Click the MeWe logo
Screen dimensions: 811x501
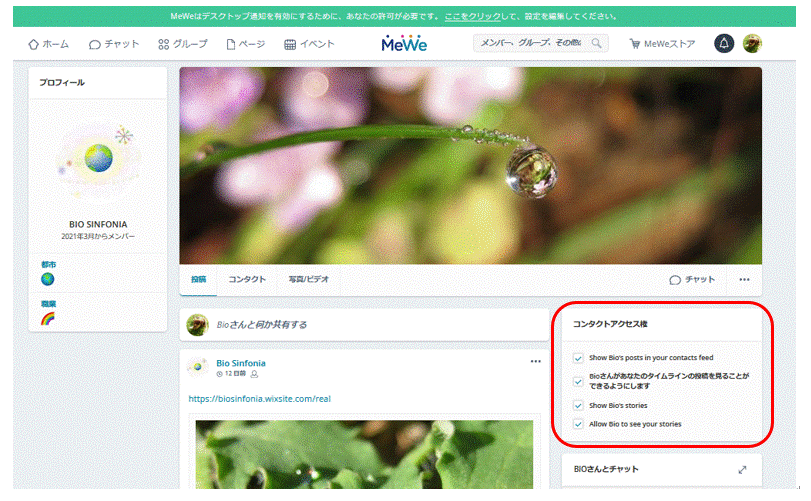404,44
